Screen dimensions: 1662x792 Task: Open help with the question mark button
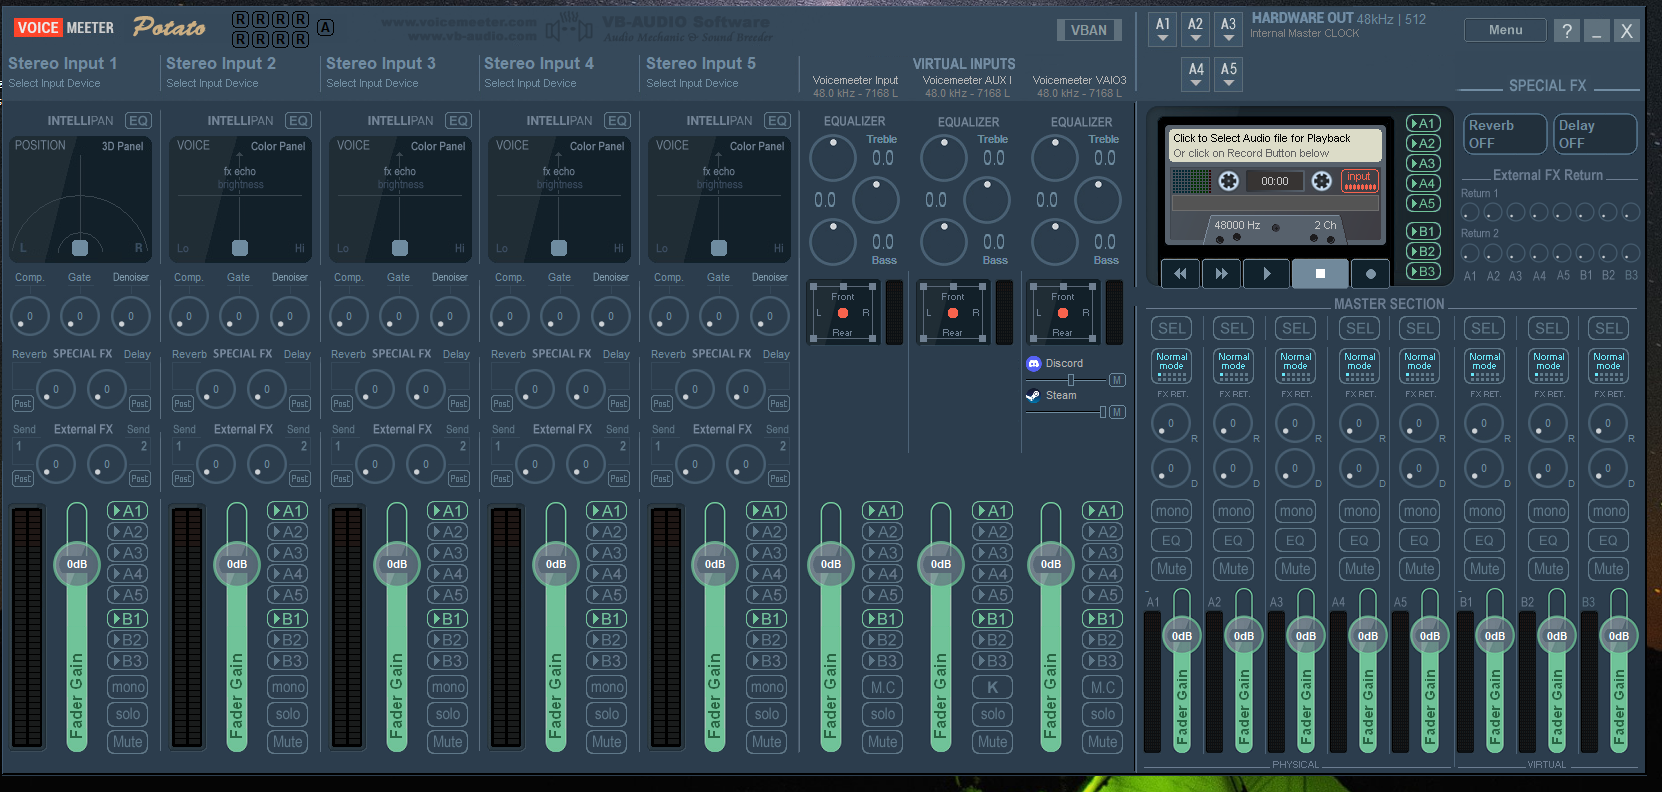tap(1567, 31)
